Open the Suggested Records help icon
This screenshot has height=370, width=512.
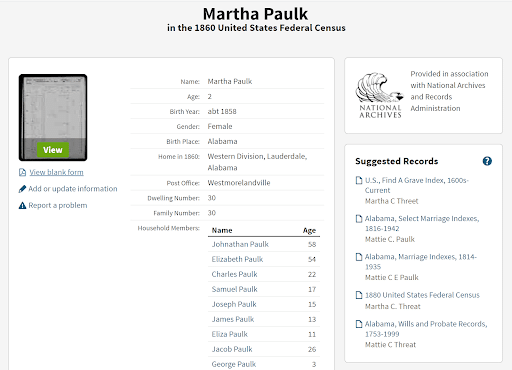[x=487, y=161]
